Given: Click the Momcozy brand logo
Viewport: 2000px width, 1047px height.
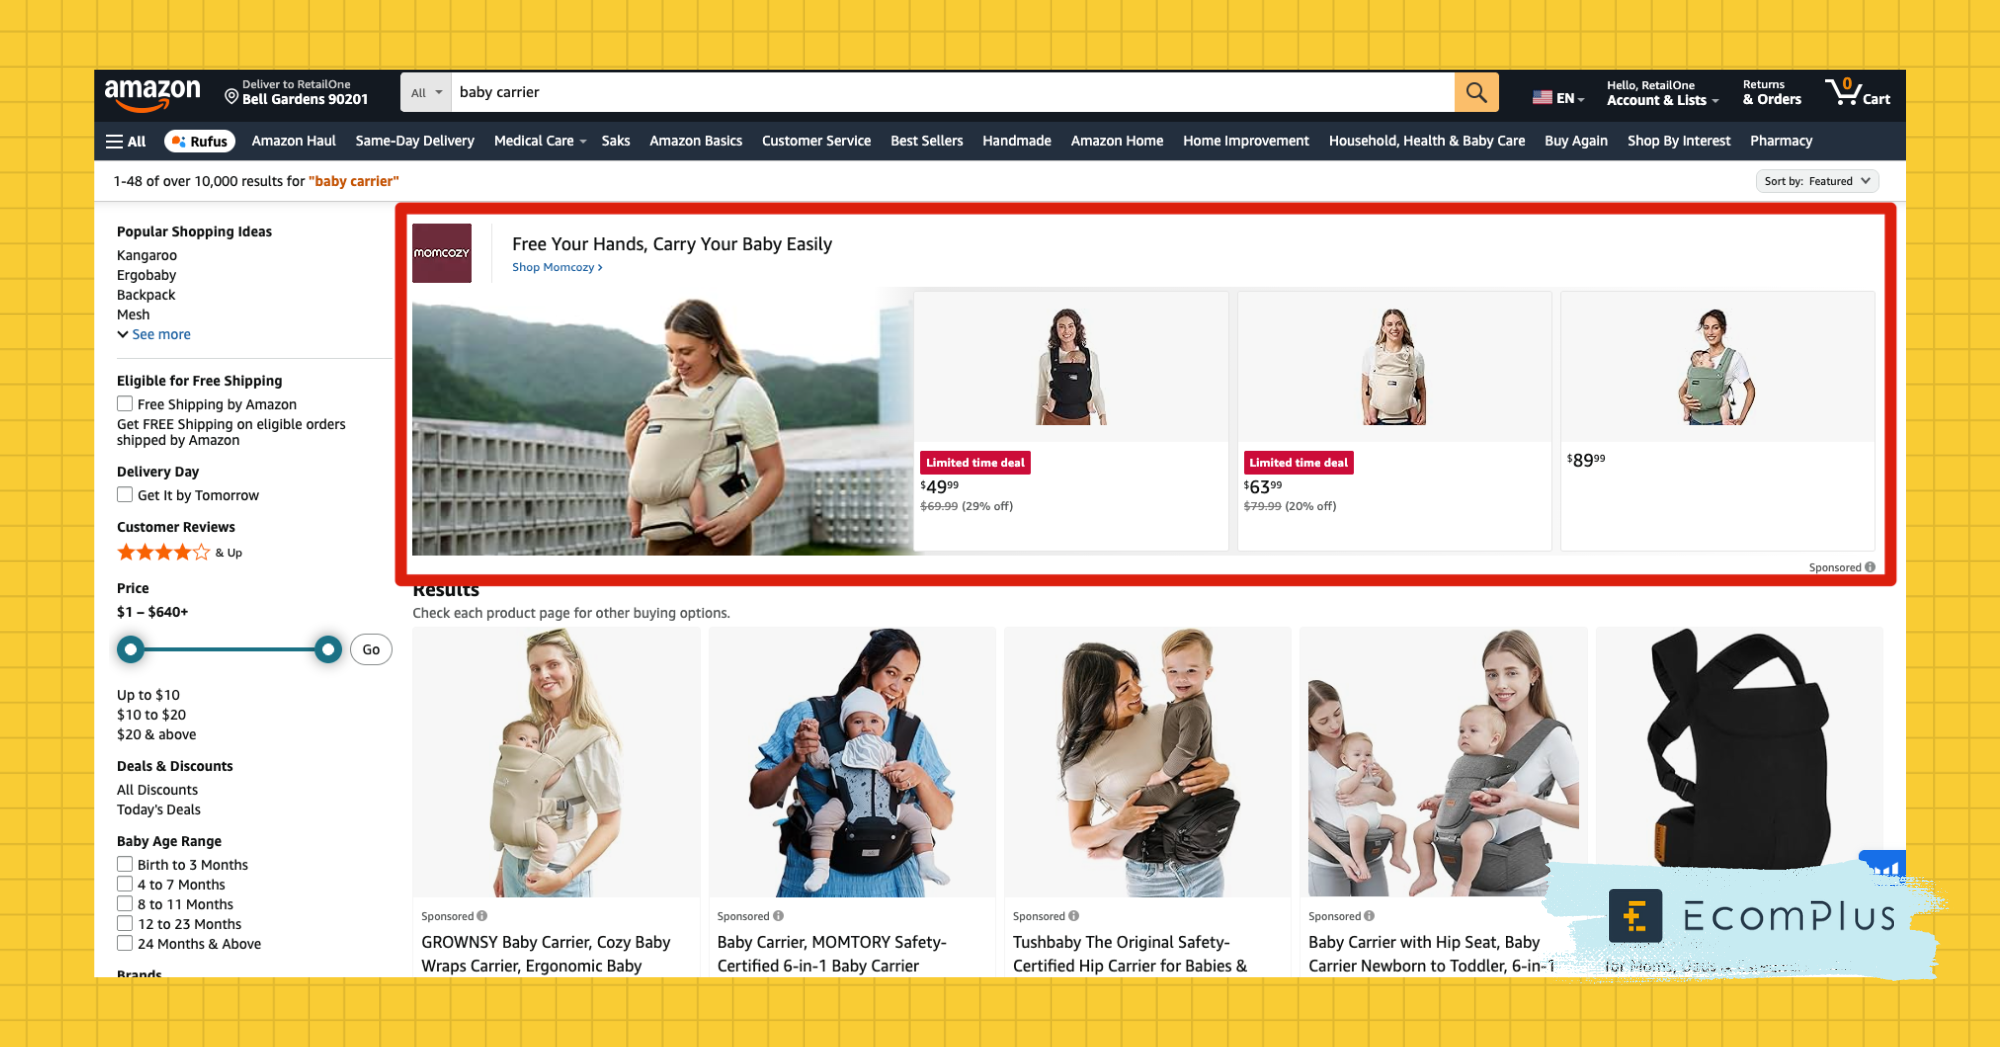Looking at the screenshot, I should 441,253.
